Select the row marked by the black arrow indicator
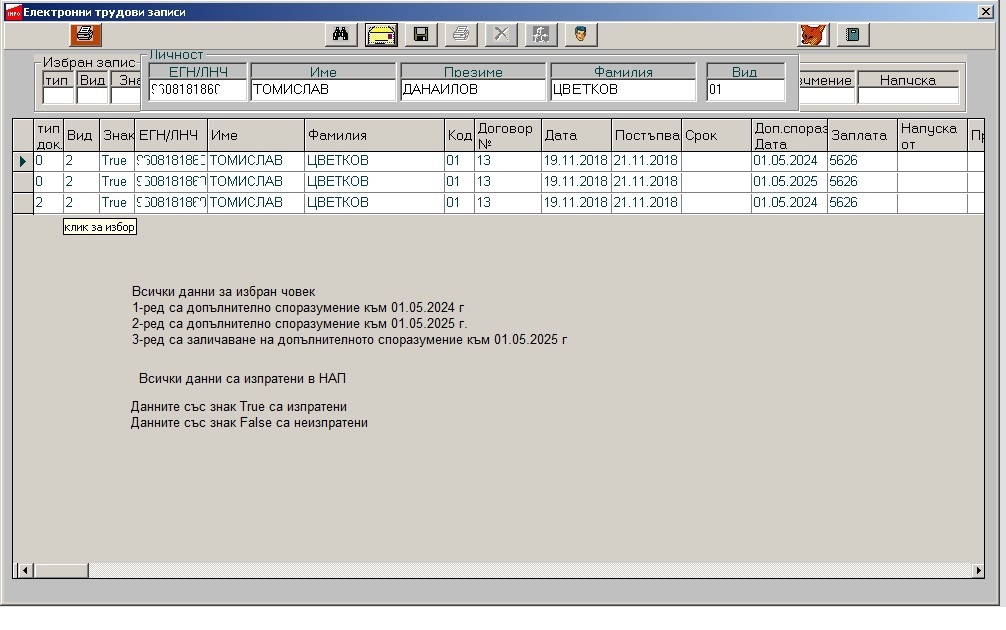This screenshot has width=1006, height=630. click(x=23, y=161)
